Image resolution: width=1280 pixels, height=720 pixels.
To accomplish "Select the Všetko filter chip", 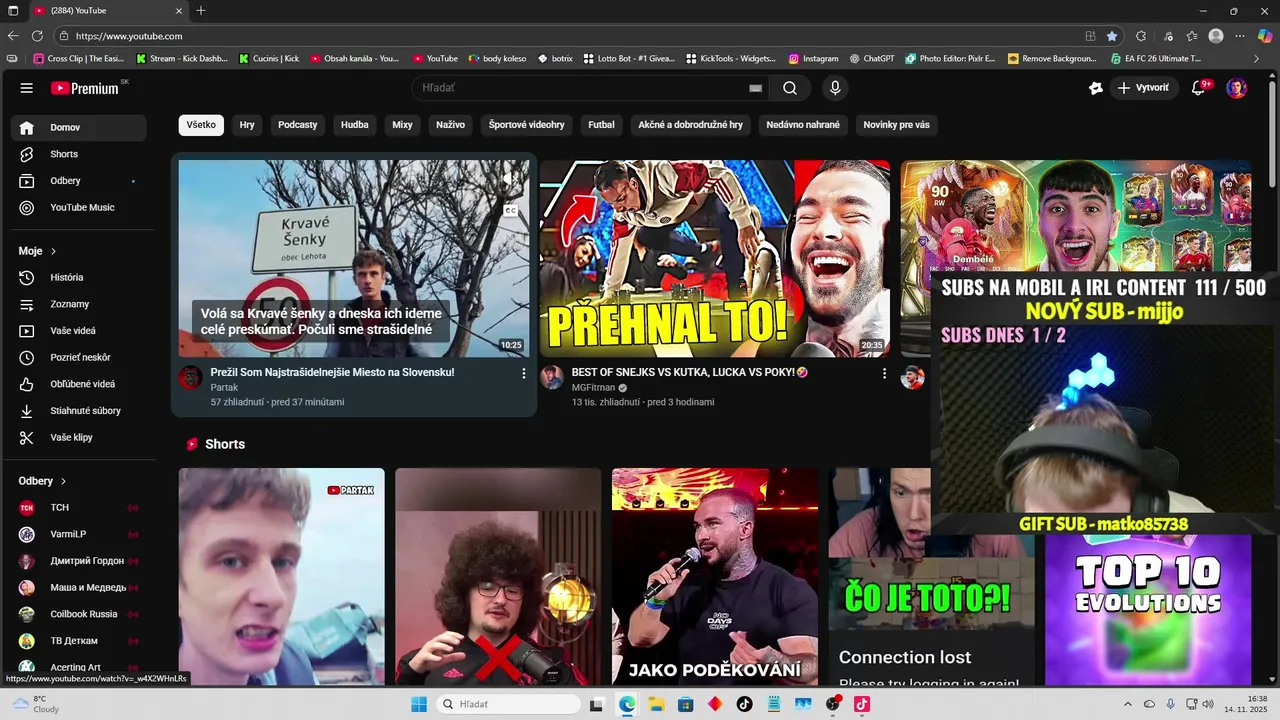I will pyautogui.click(x=201, y=125).
